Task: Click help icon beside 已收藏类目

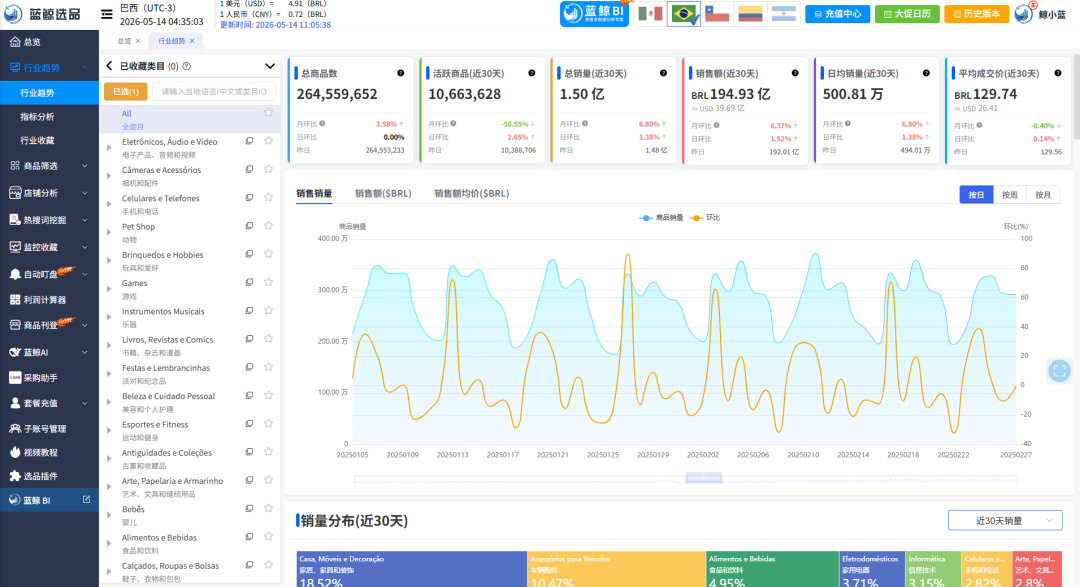Action: click(187, 66)
